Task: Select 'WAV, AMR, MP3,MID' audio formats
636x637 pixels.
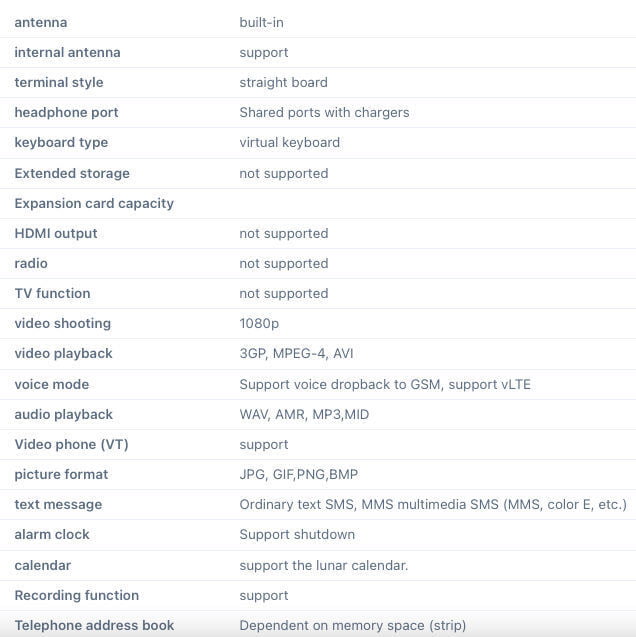Action: click(304, 414)
